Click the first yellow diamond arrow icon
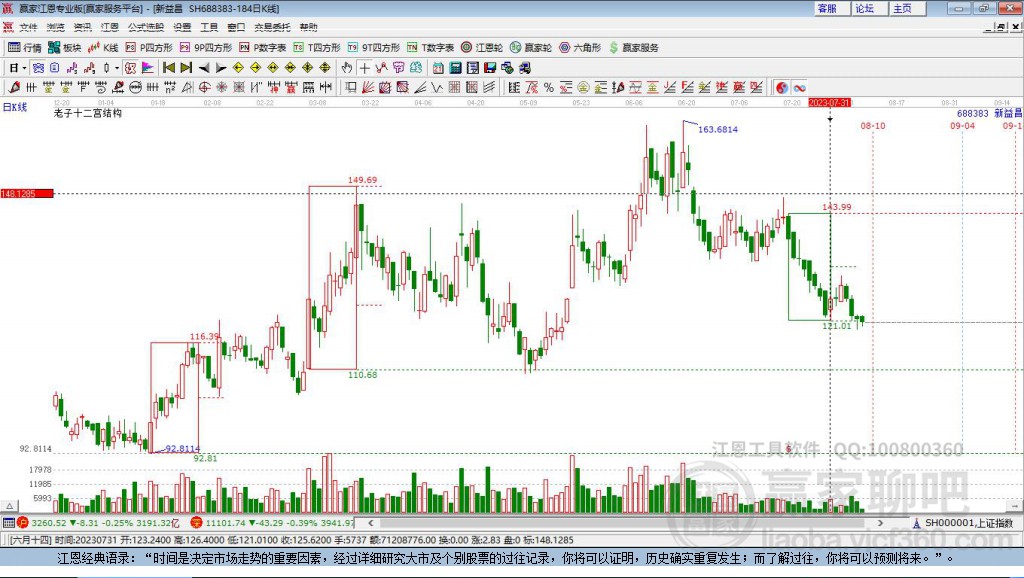This screenshot has height=578, width=1024. [238, 68]
